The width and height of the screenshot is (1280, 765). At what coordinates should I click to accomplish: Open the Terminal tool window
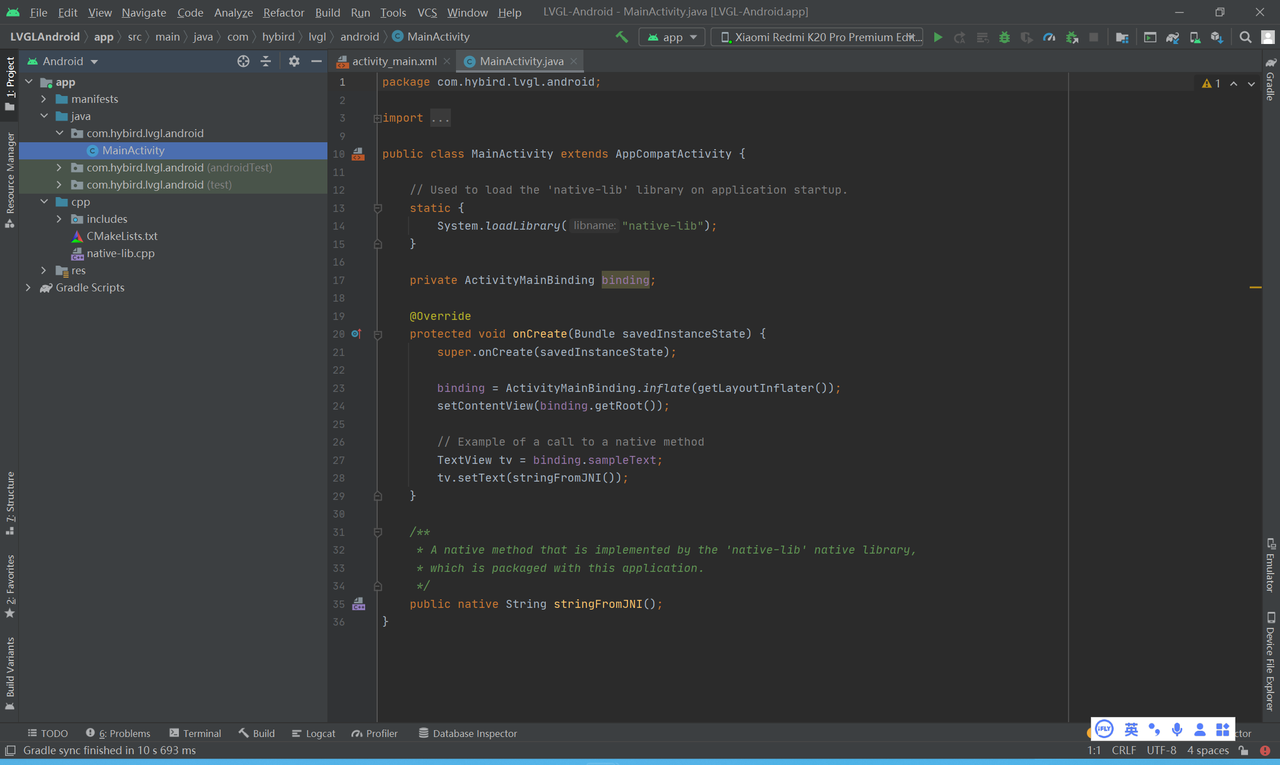[x=195, y=733]
